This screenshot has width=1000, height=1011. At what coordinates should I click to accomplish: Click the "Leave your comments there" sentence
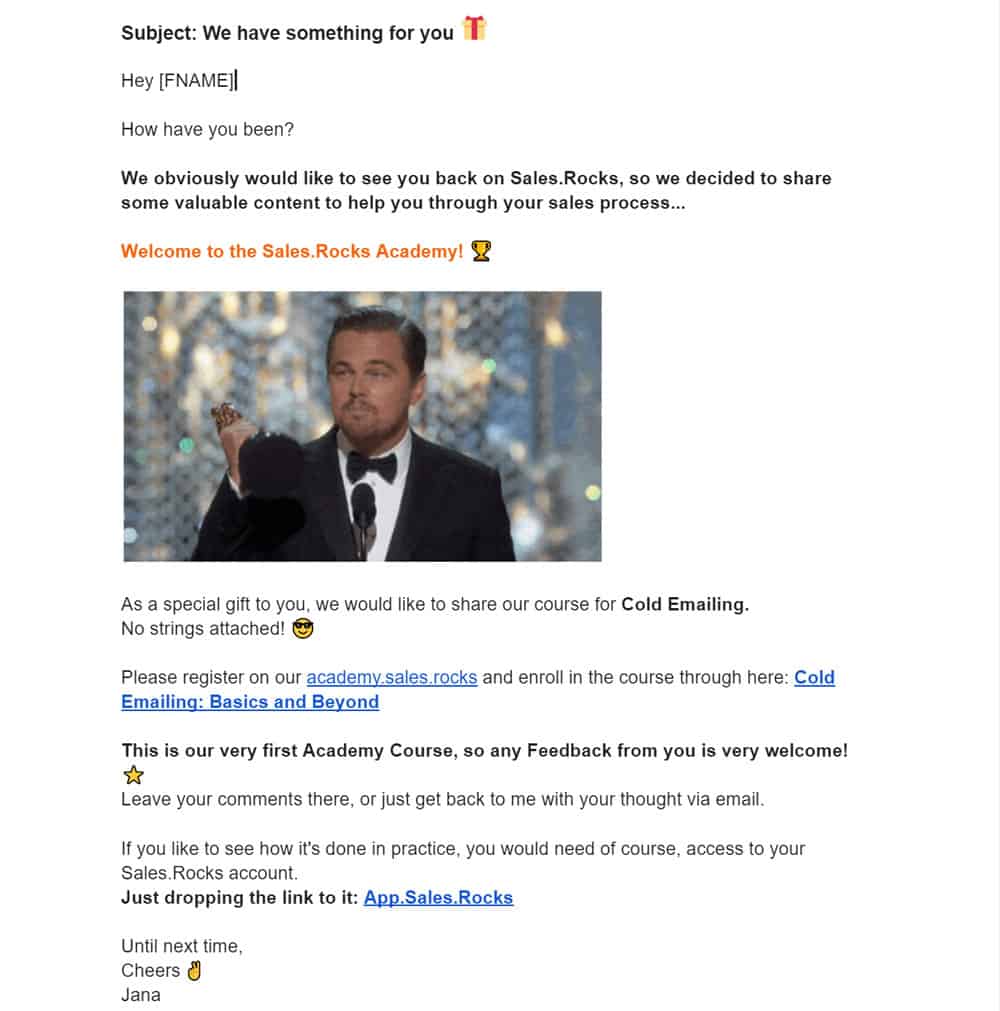click(440, 799)
